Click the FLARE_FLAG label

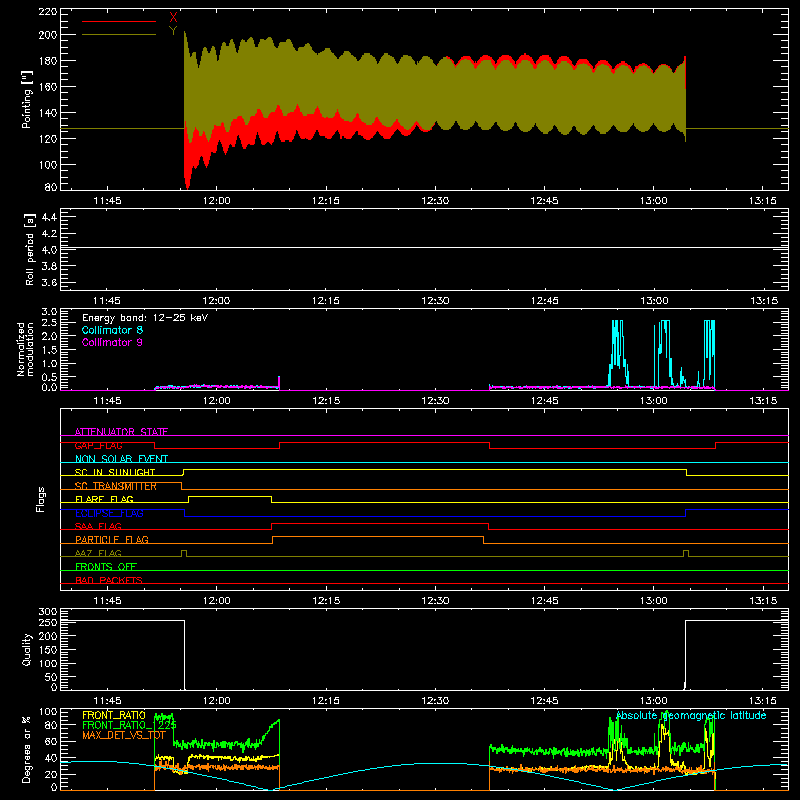pyautogui.click(x=104, y=499)
